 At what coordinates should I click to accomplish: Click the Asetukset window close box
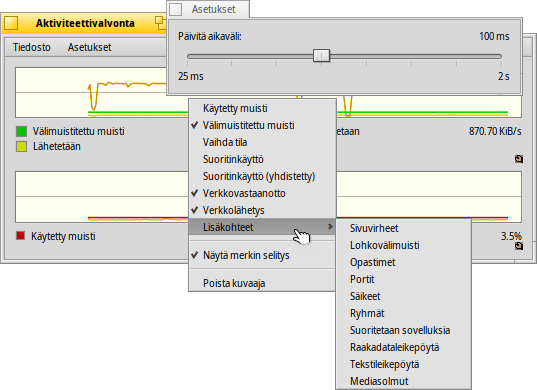tap(176, 9)
